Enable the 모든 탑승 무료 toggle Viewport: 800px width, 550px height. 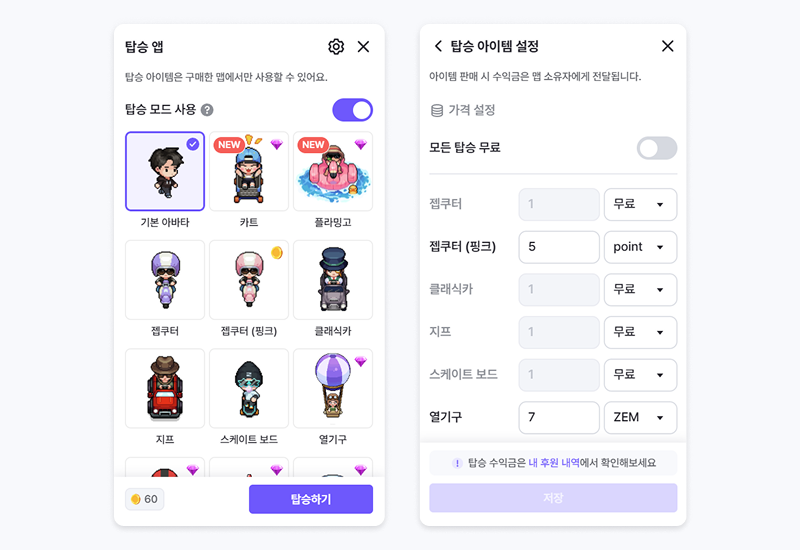pyautogui.click(x=657, y=148)
